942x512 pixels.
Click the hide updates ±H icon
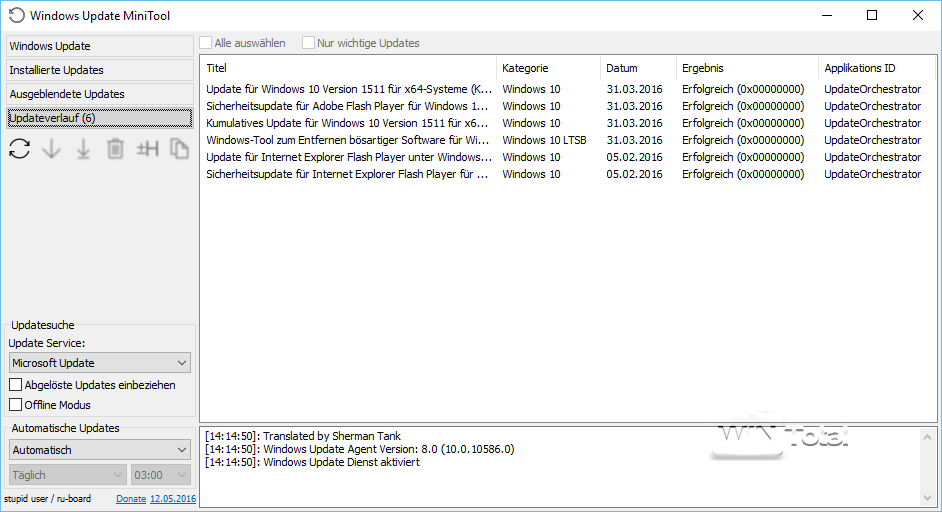147,148
